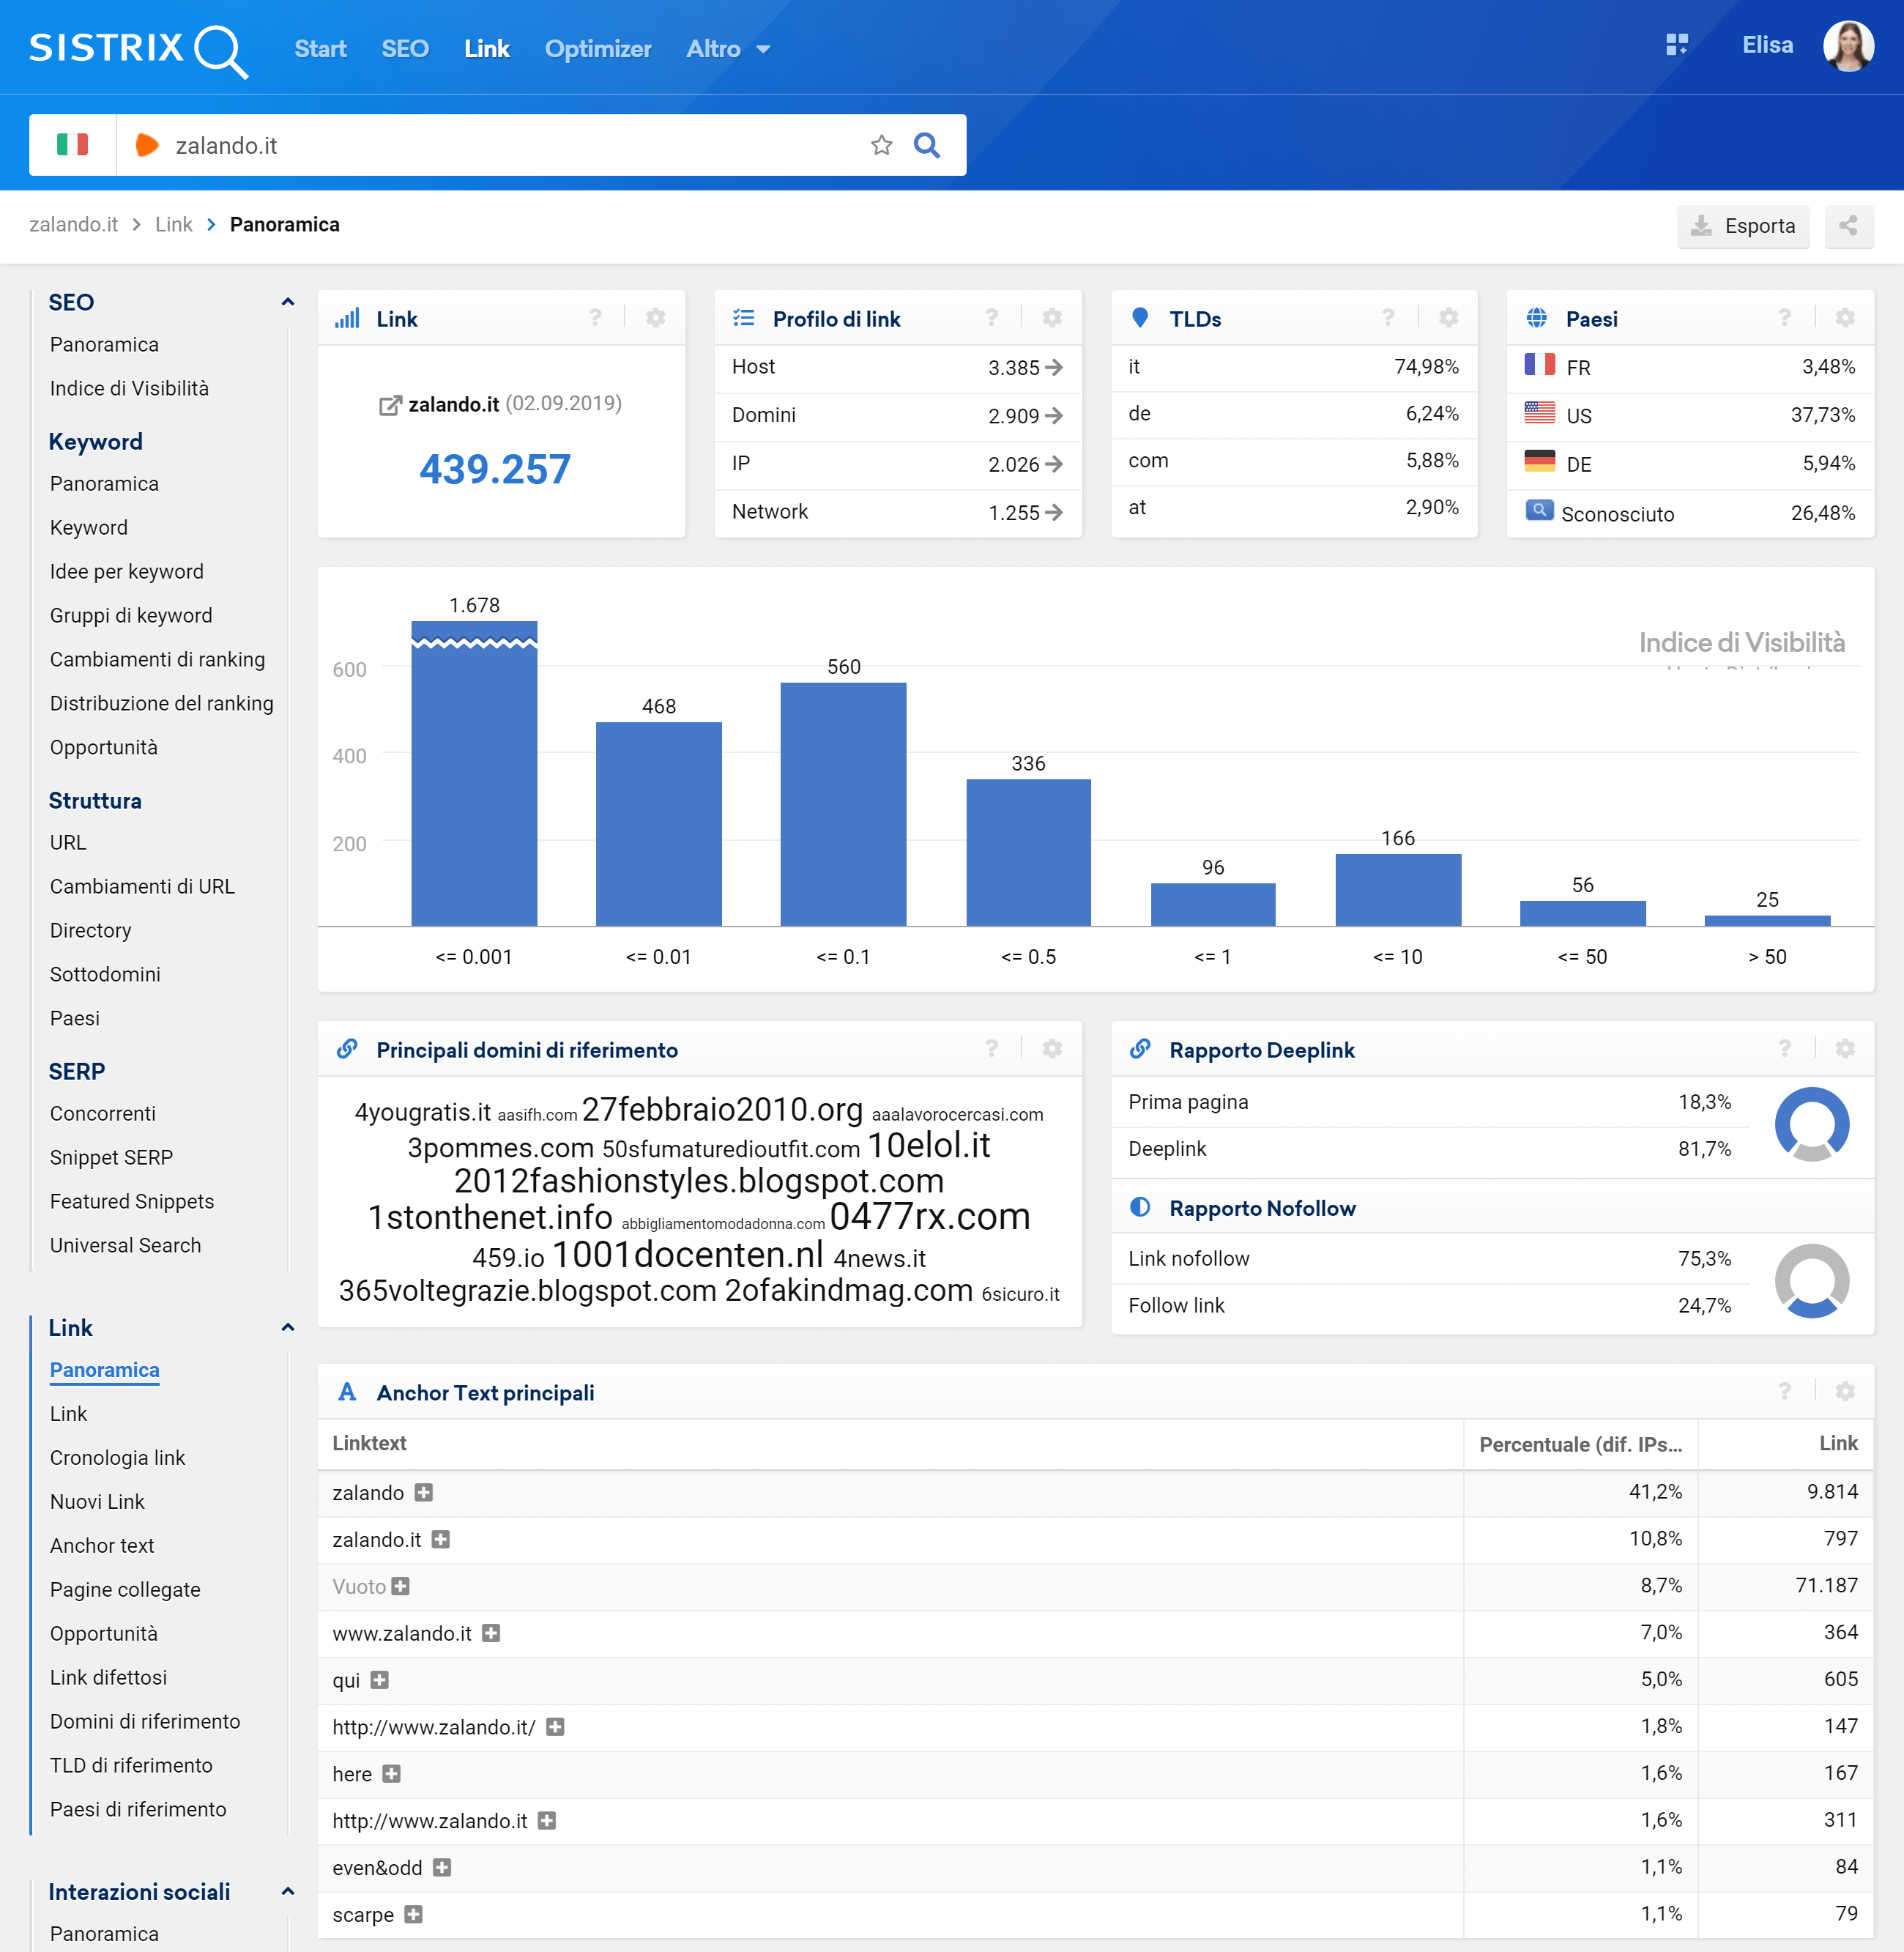Collapse the SEO sidebar section
This screenshot has height=1952, width=1904.
pos(288,302)
